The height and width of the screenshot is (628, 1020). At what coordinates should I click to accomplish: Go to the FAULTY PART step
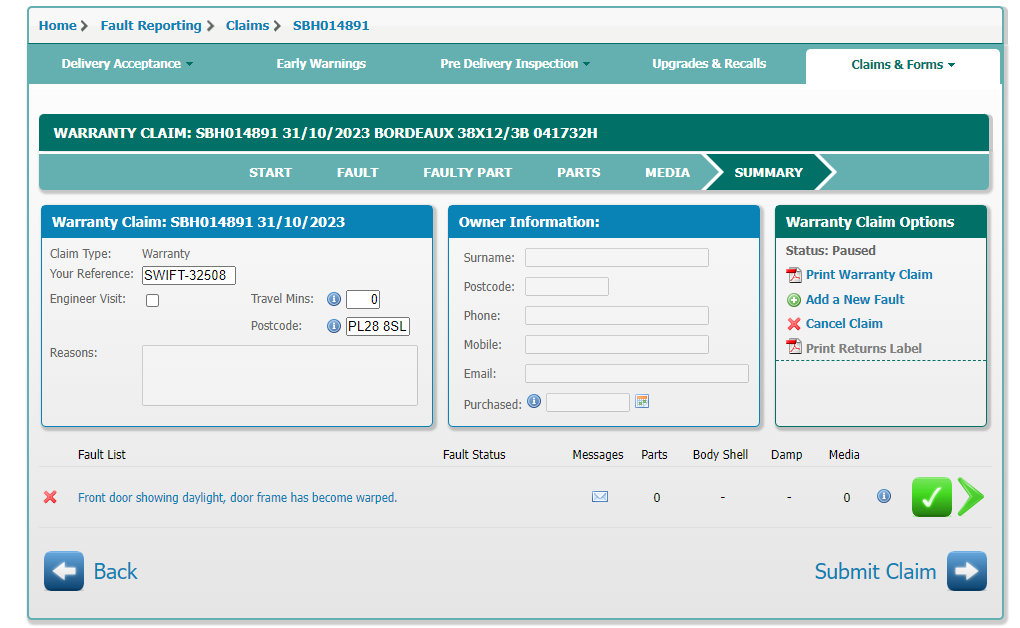(467, 172)
